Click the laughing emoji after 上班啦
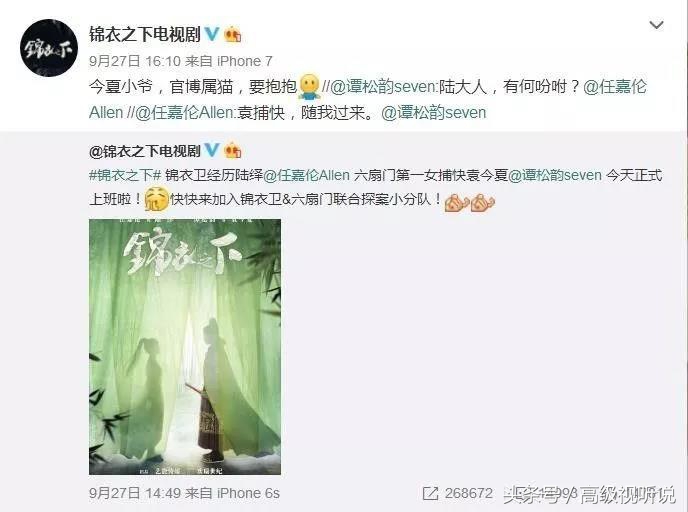 [157, 199]
